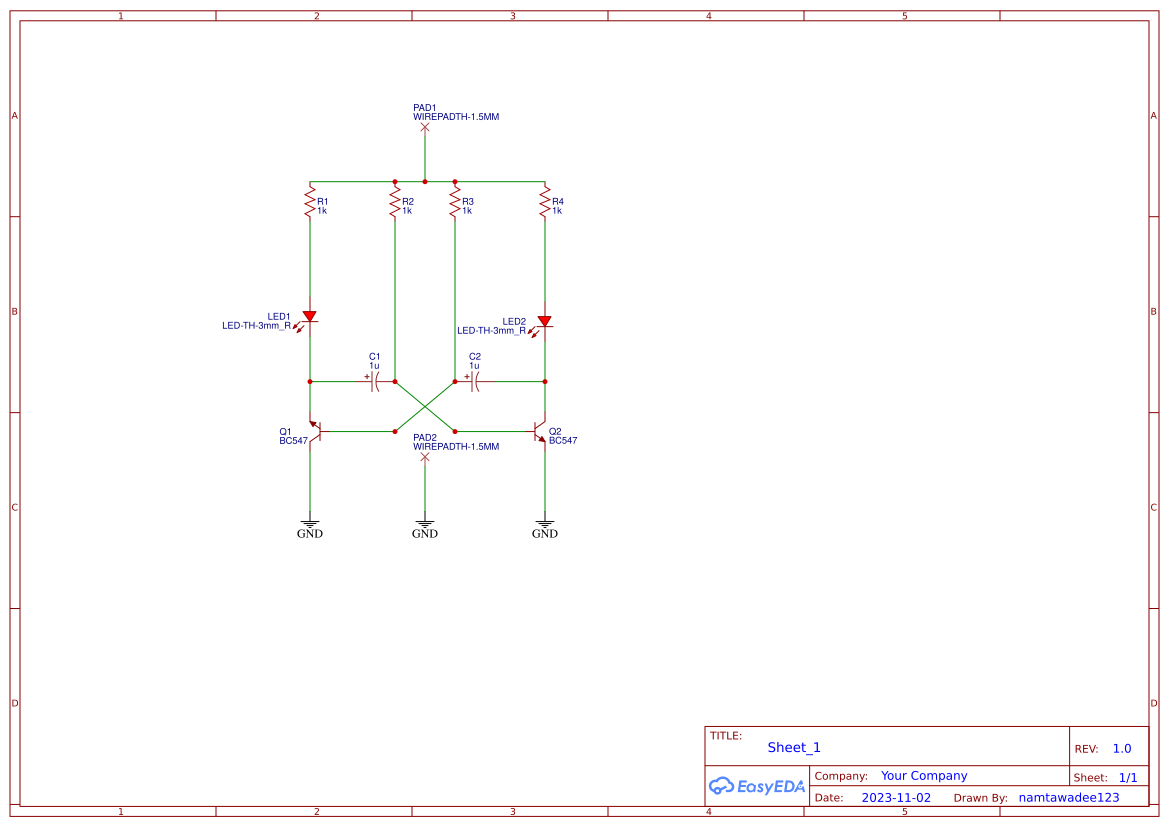Click the PAD2 wire pad cross marker
1169x827 pixels.
click(425, 455)
